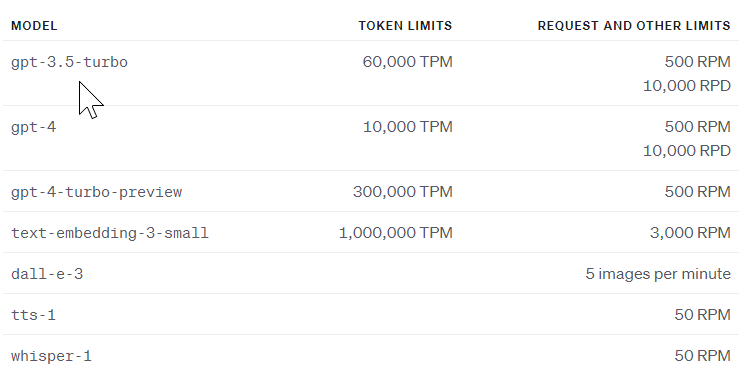753x383 pixels.
Task: Click the TOKEN LIMITS column header
Action: pyautogui.click(x=405, y=25)
